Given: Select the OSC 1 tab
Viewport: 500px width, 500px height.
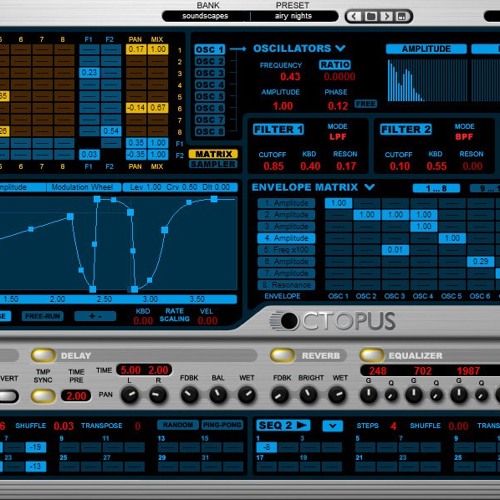Looking at the screenshot, I should click(x=210, y=50).
